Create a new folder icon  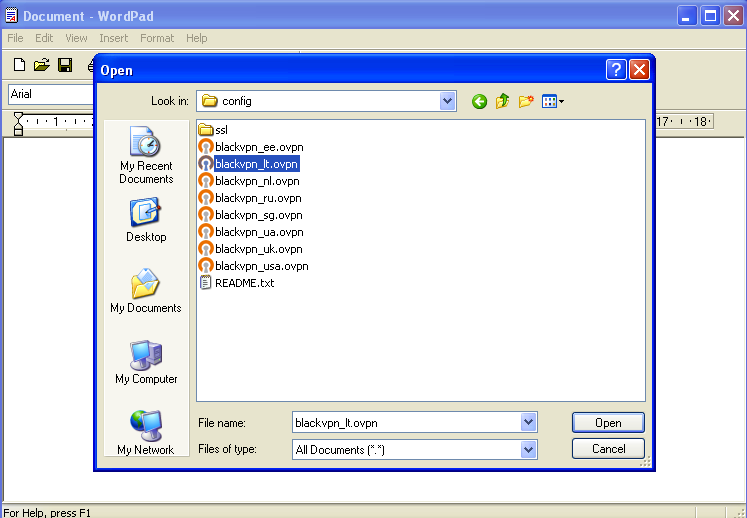[x=526, y=101]
